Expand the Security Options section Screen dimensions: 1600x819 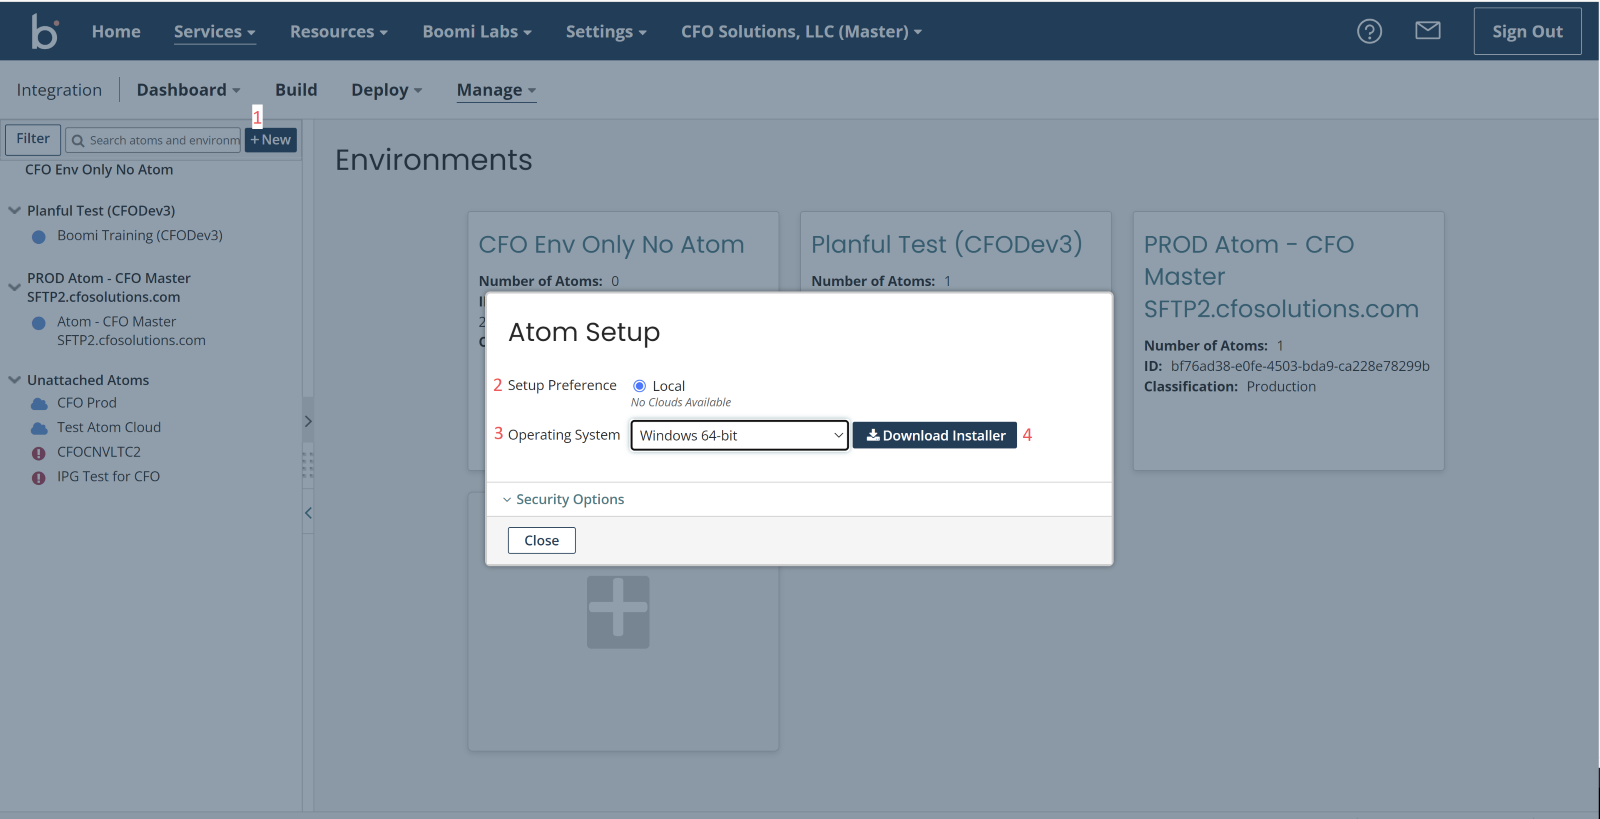564,500
